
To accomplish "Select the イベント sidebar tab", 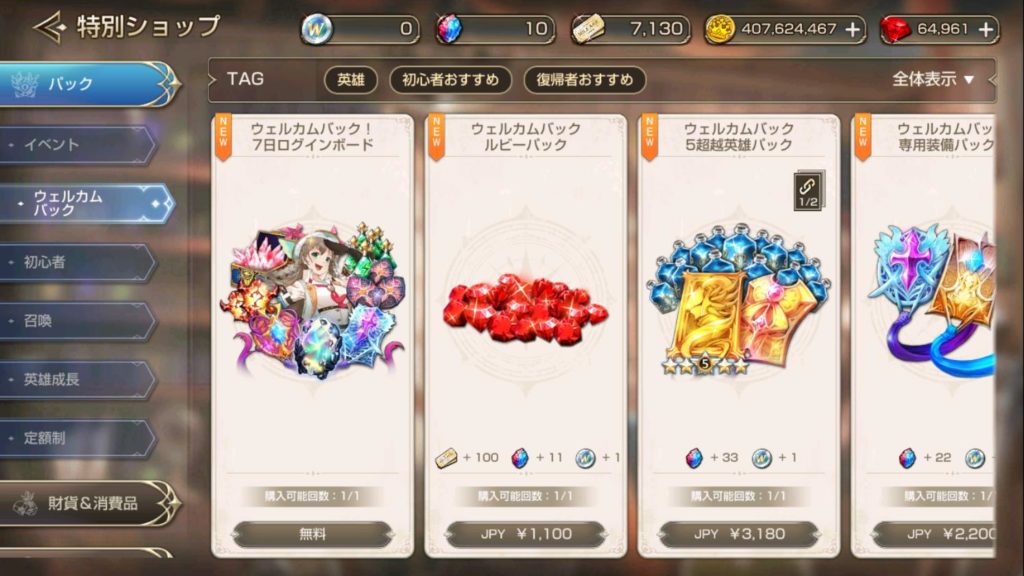I will coord(77,144).
